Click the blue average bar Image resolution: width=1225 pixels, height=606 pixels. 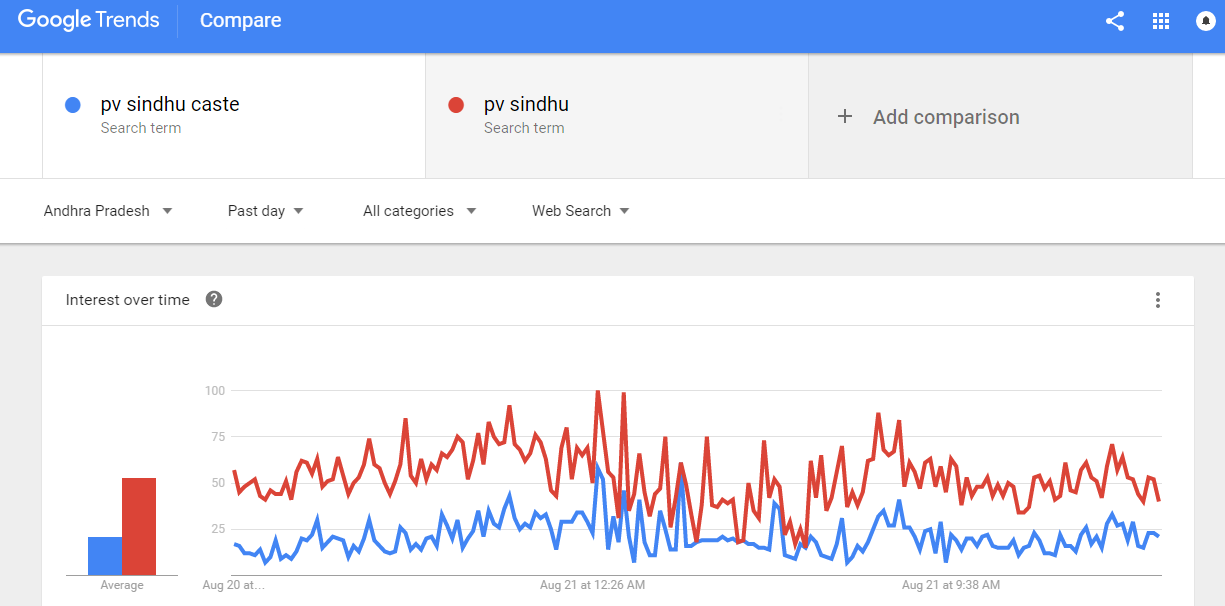tap(104, 556)
